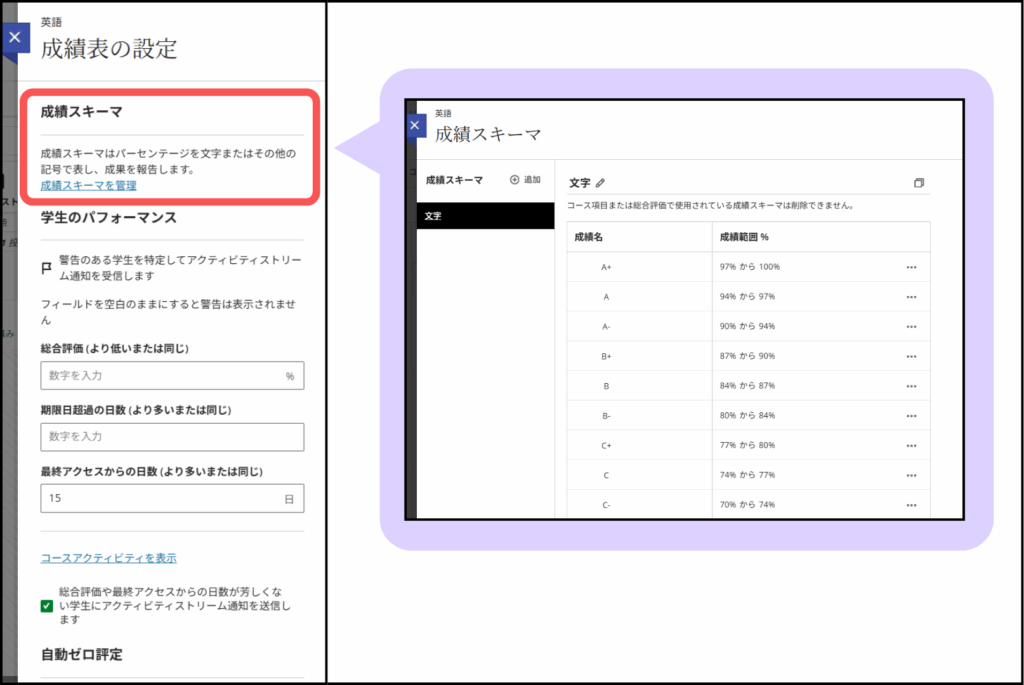Click the flag icon under 学生のパフォーマンス

pos(46,268)
